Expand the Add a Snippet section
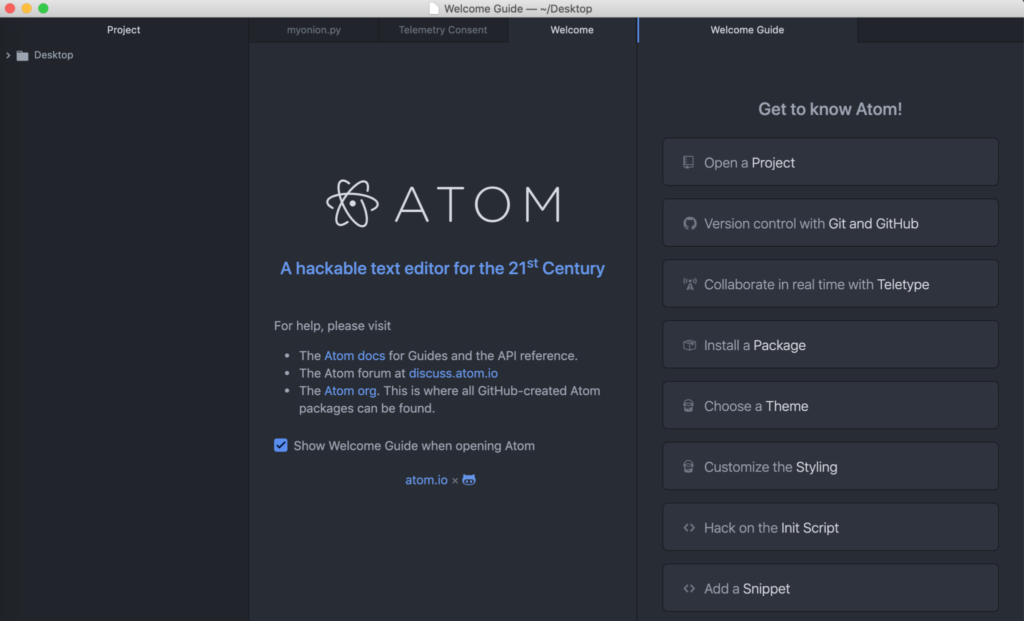 [830, 588]
